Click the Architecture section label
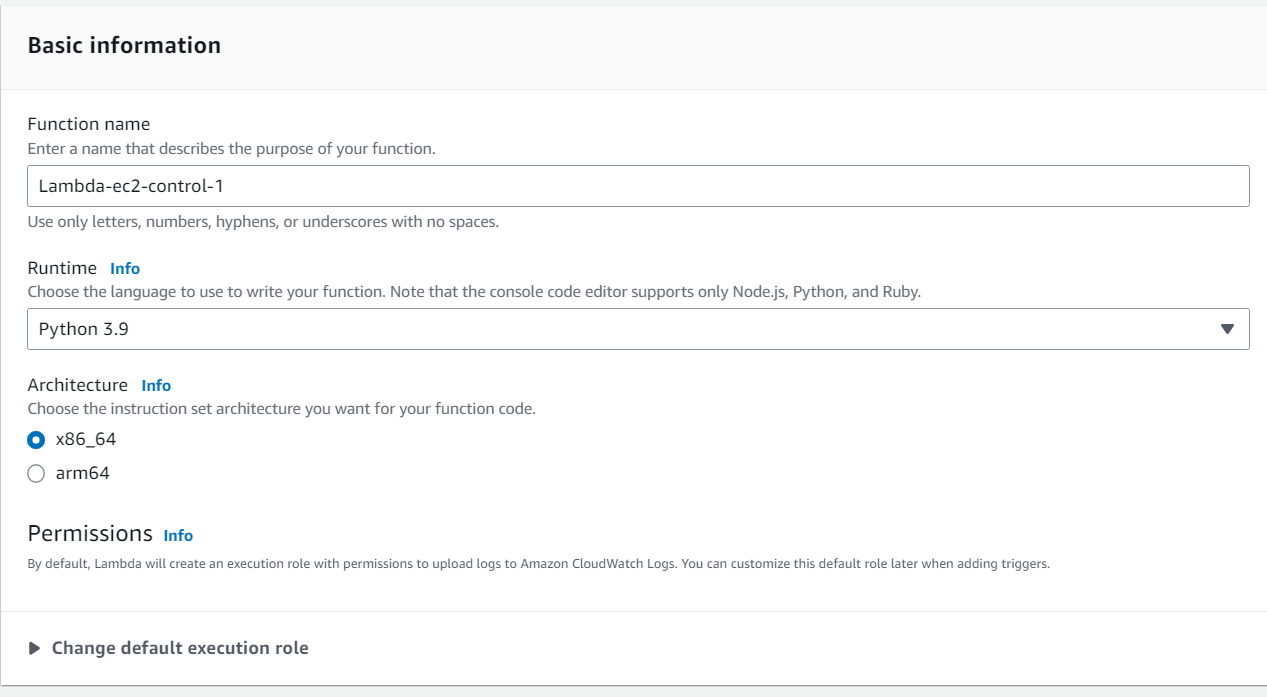This screenshot has width=1267, height=697. point(78,385)
